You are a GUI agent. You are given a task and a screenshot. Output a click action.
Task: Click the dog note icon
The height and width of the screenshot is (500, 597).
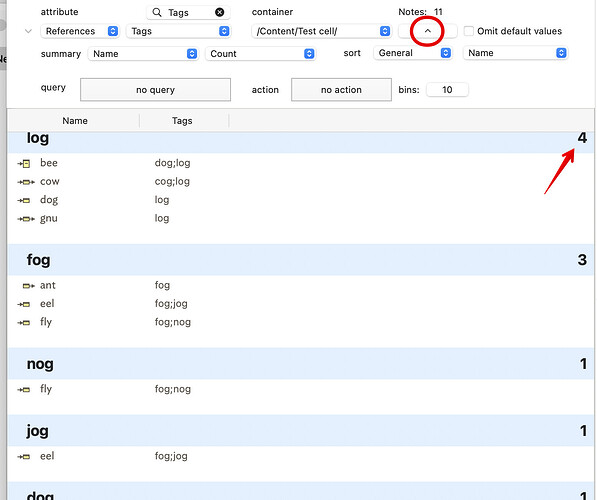[x=24, y=200]
